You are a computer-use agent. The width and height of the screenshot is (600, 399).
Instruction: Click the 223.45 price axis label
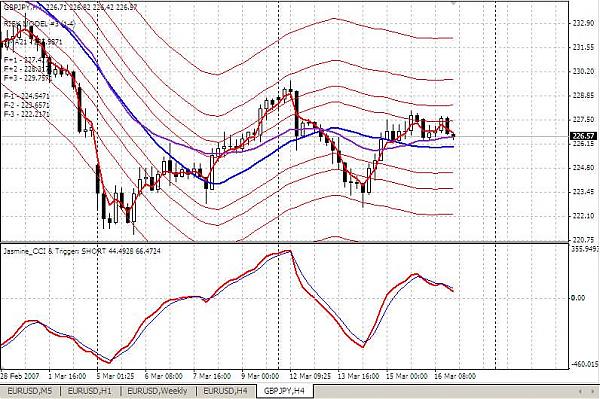(584, 192)
